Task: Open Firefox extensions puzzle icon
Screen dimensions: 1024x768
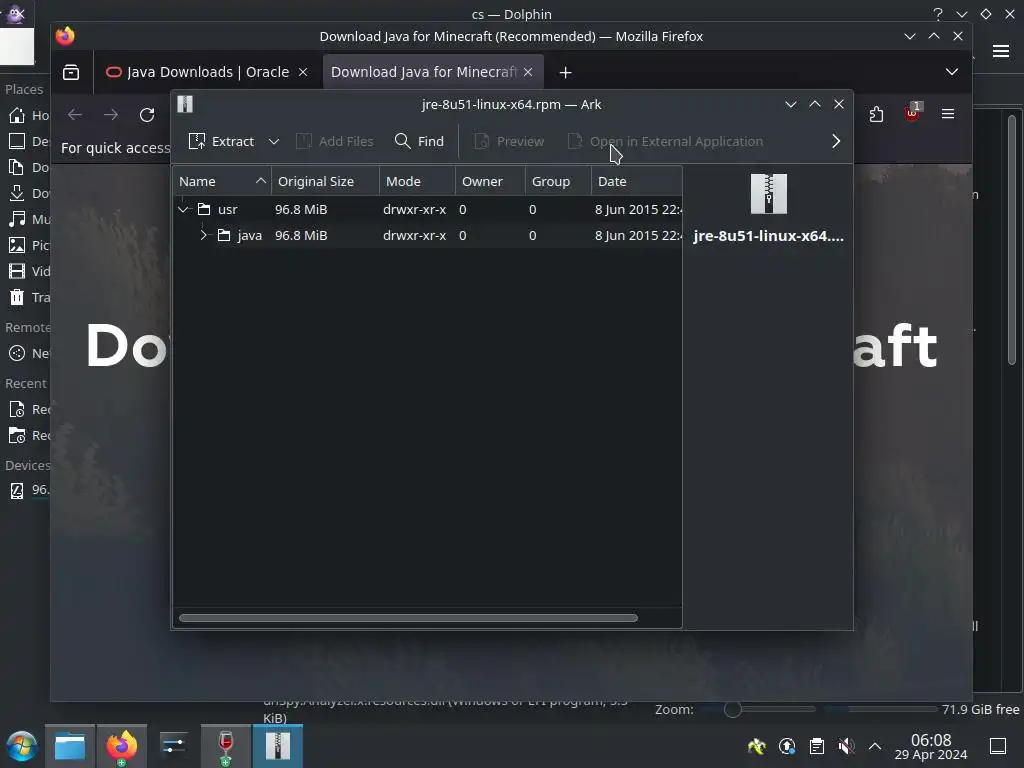Action: 876,115
